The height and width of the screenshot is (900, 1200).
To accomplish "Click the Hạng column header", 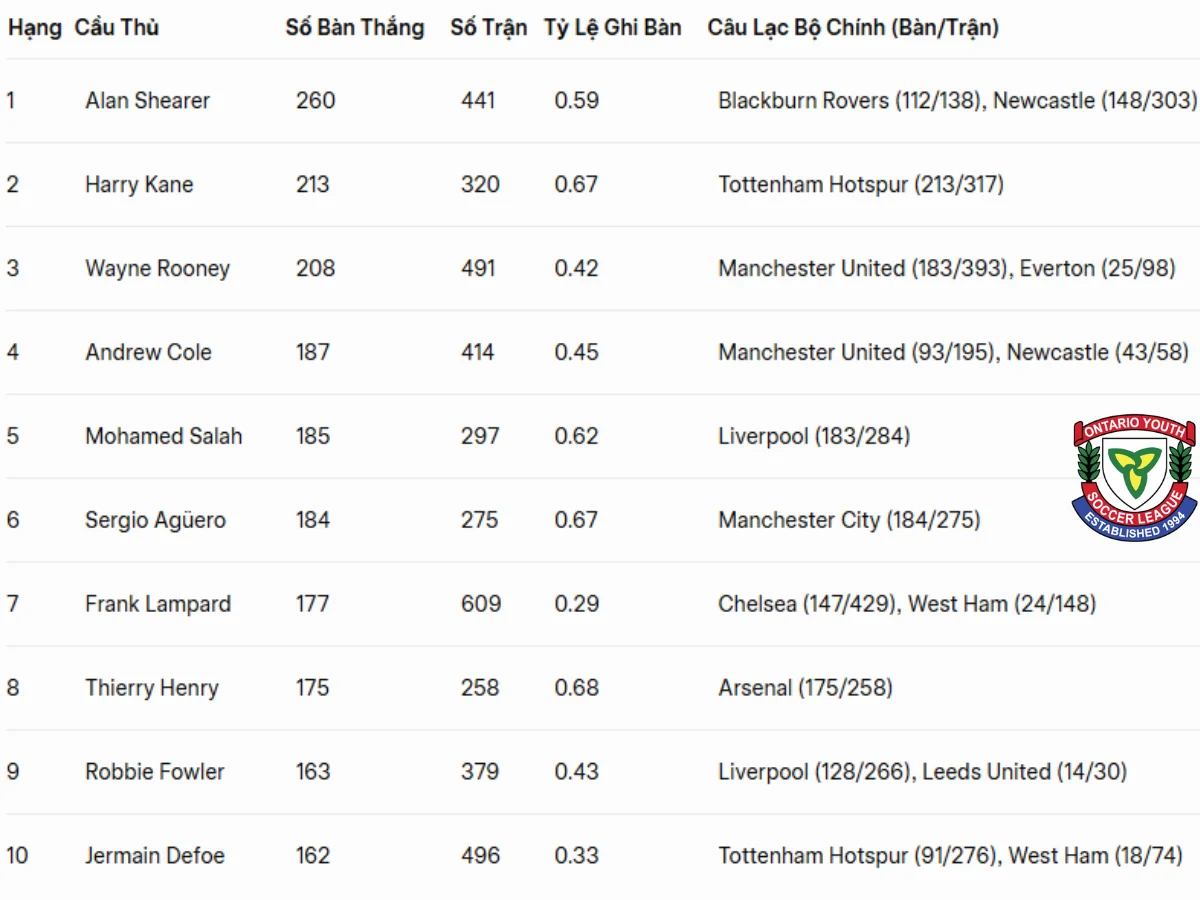I will click(34, 28).
